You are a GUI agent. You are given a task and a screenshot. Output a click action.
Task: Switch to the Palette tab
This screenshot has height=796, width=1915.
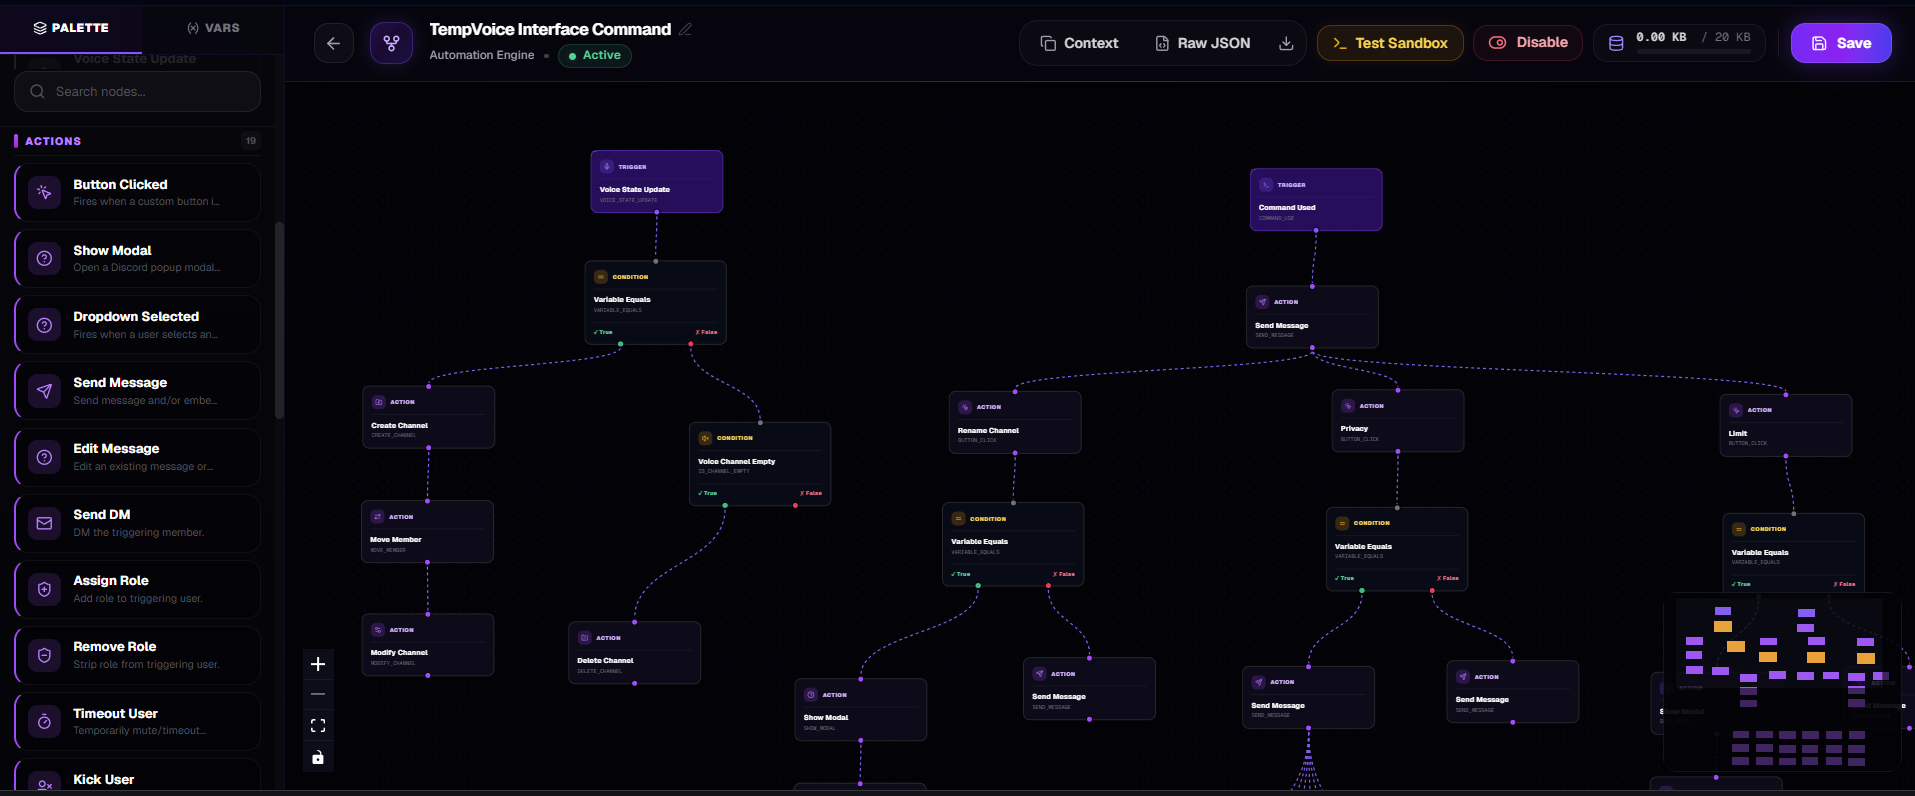(71, 28)
